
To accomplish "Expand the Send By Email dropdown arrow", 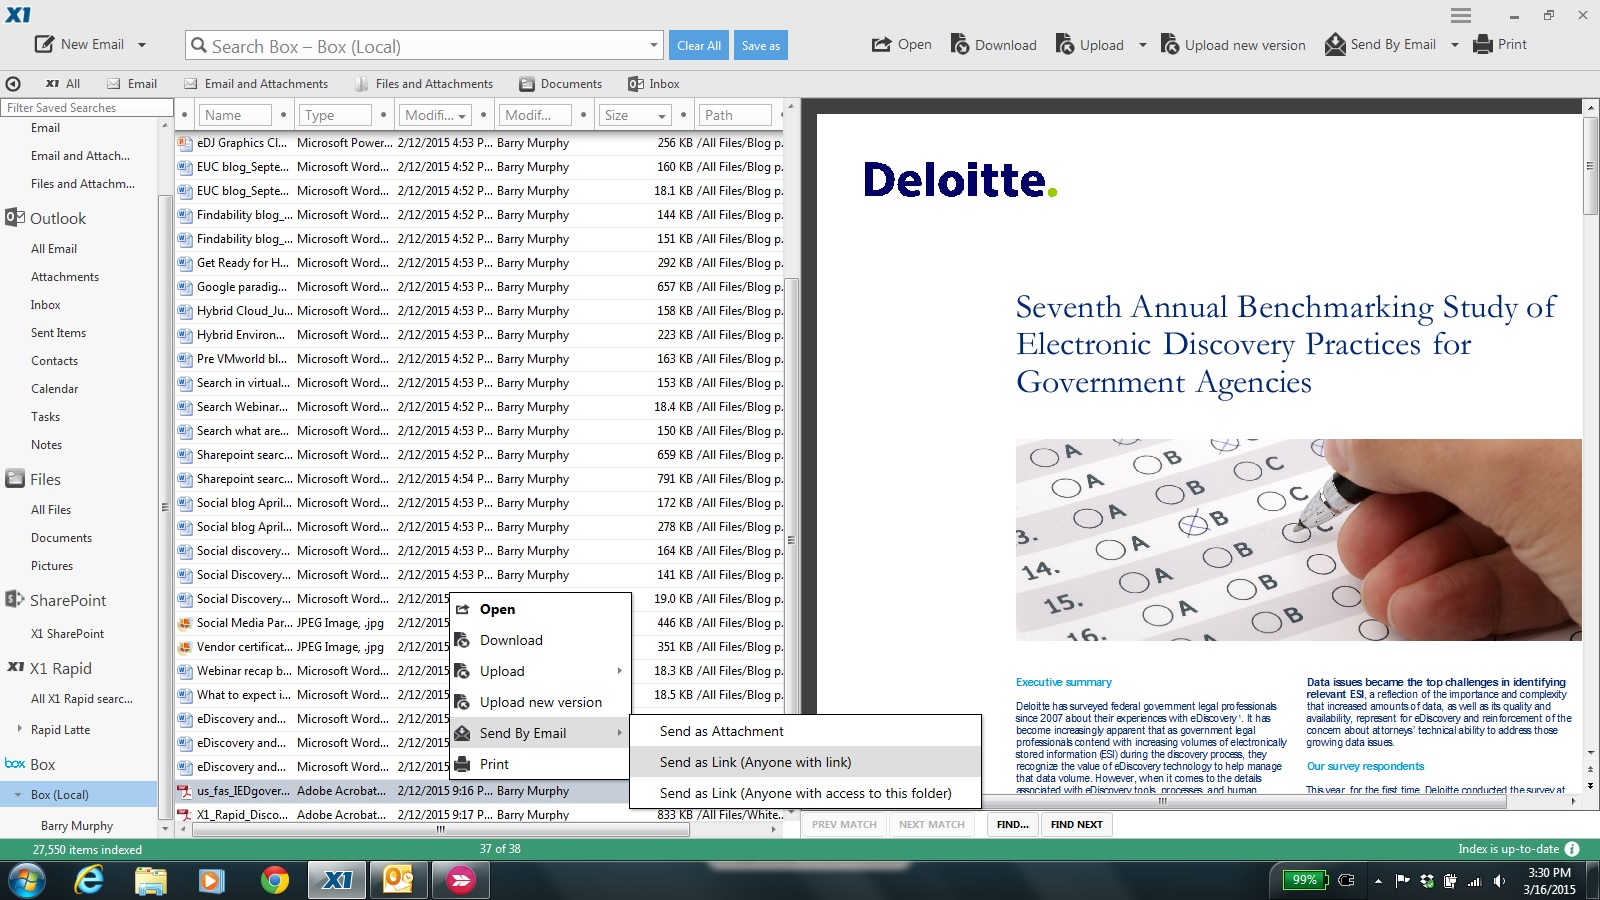I will (1455, 45).
